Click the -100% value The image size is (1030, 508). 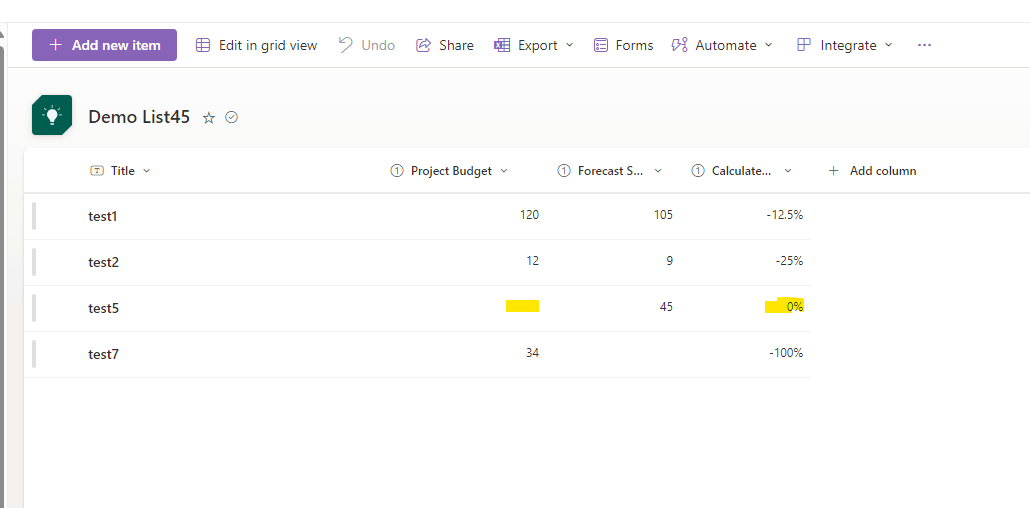(786, 353)
